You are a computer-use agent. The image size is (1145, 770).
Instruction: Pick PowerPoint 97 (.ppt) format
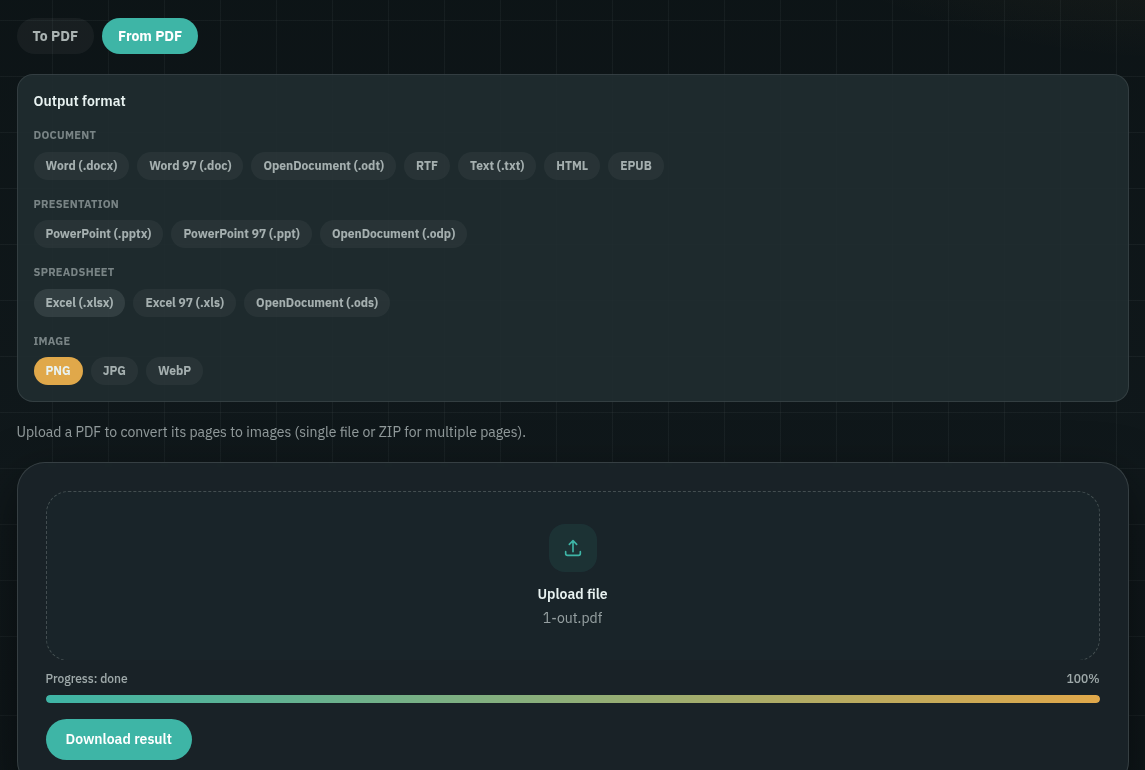click(x=242, y=234)
